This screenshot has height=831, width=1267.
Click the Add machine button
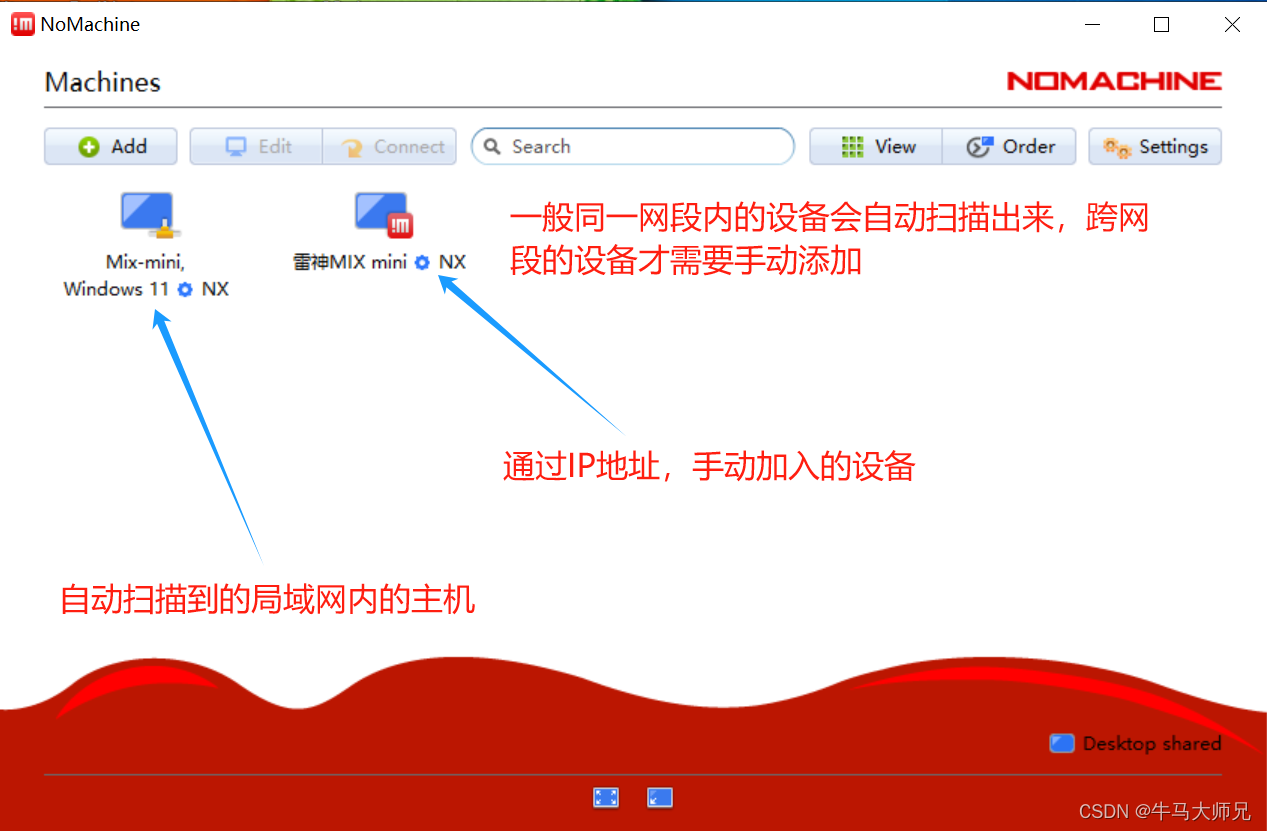tap(111, 146)
